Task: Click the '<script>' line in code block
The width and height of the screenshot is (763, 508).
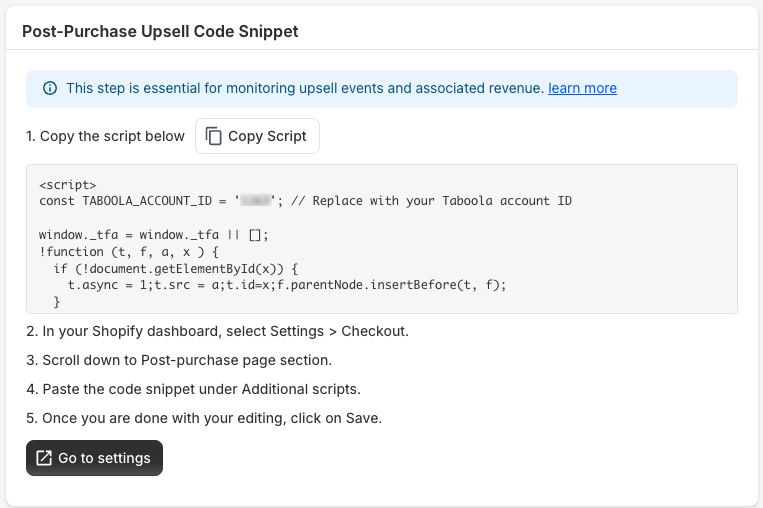Action: pos(68,185)
